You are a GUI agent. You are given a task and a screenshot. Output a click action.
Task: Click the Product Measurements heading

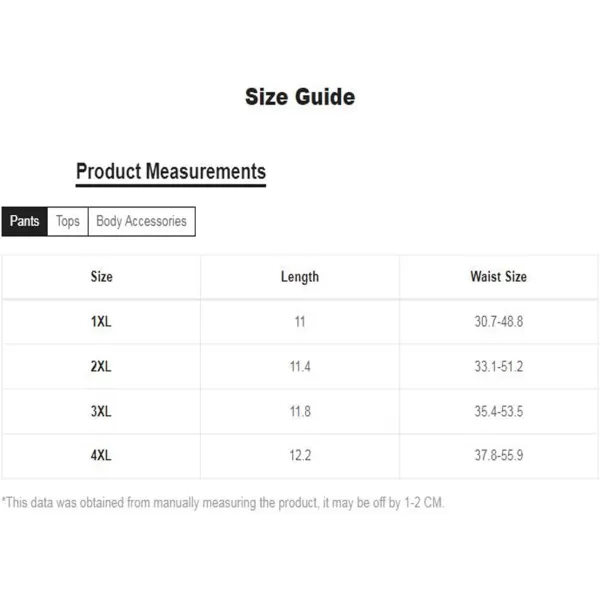point(171,171)
